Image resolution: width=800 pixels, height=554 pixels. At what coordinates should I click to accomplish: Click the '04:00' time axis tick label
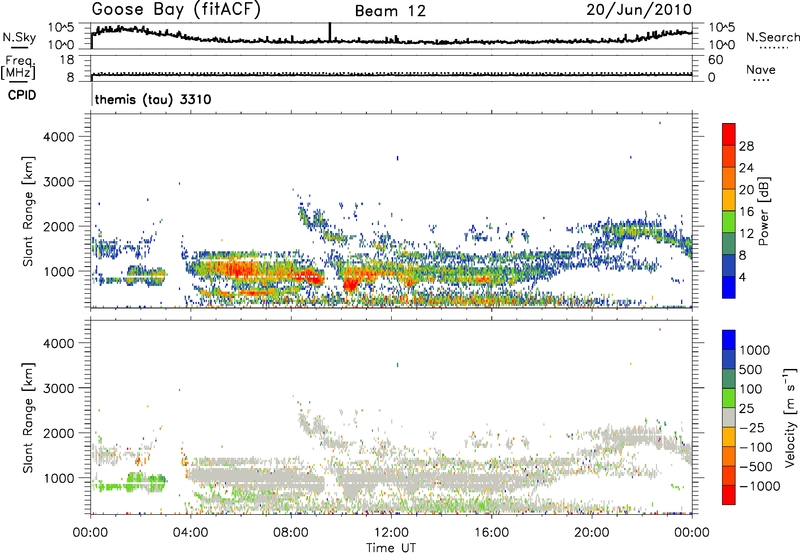pyautogui.click(x=191, y=533)
